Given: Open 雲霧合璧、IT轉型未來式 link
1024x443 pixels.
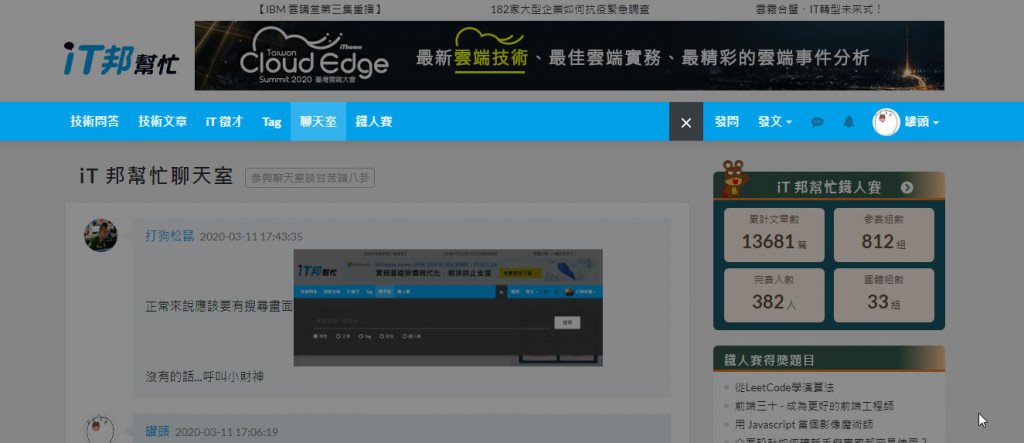Looking at the screenshot, I should [818, 9].
